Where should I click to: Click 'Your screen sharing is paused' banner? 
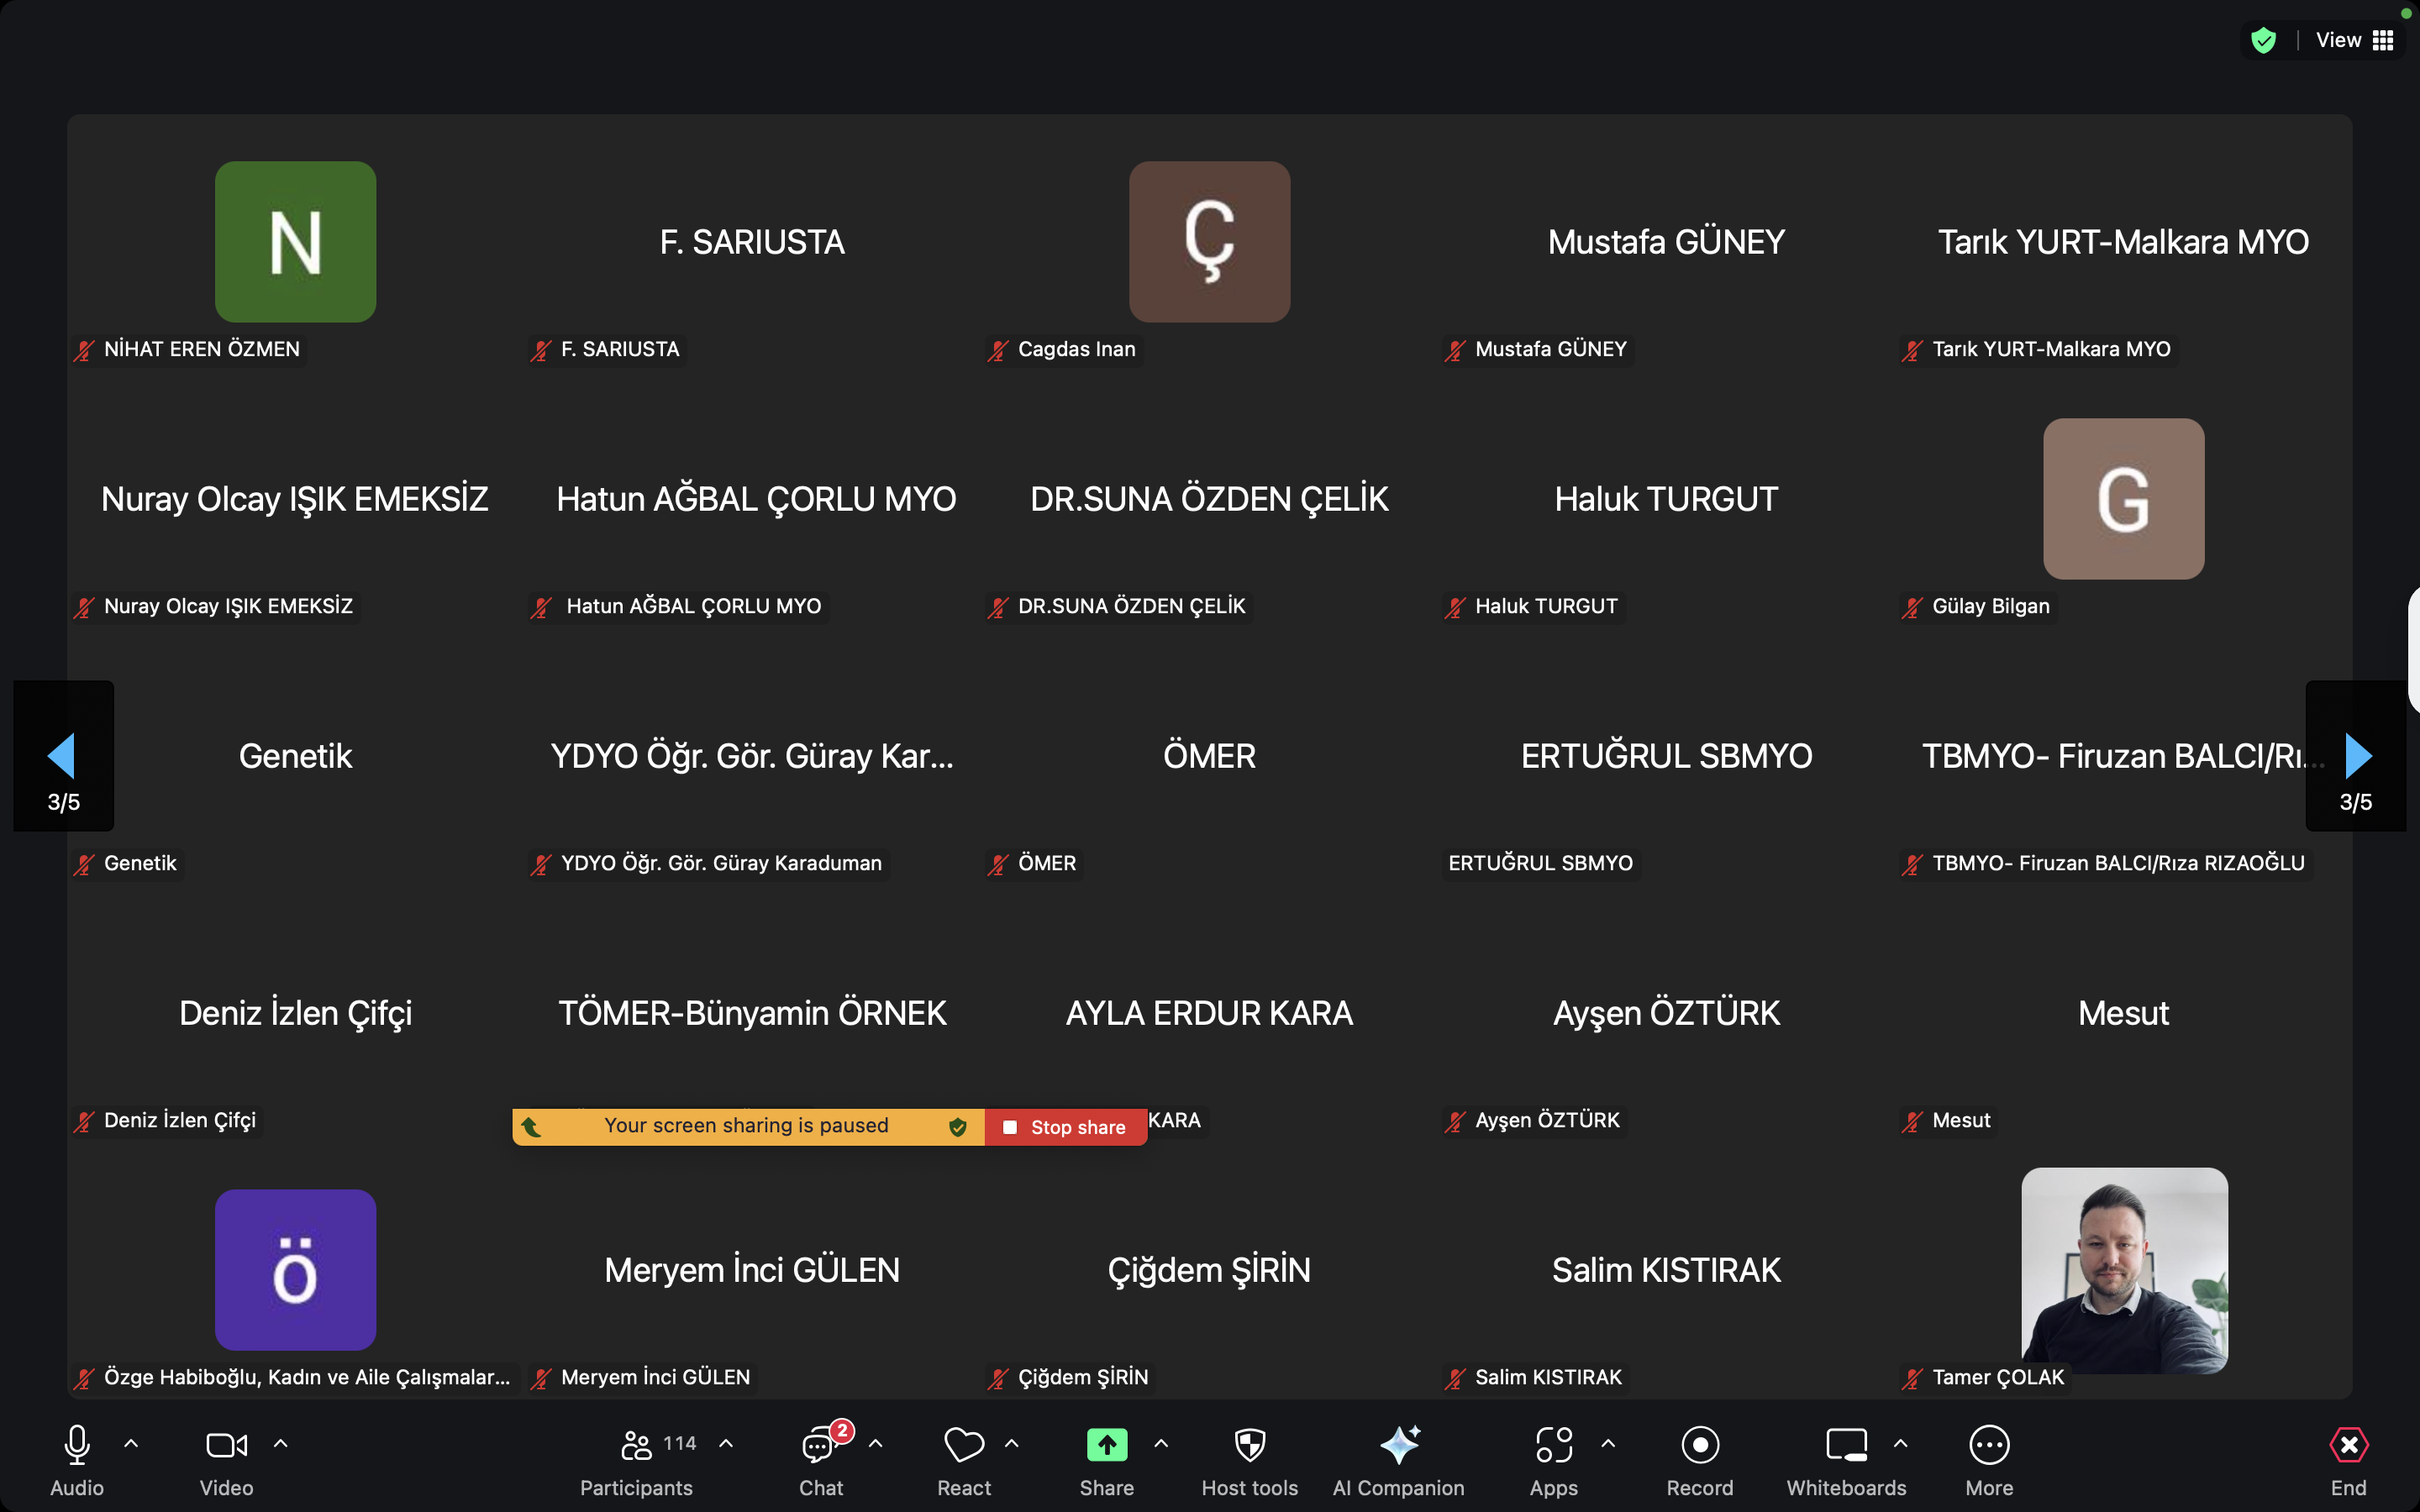tap(746, 1126)
